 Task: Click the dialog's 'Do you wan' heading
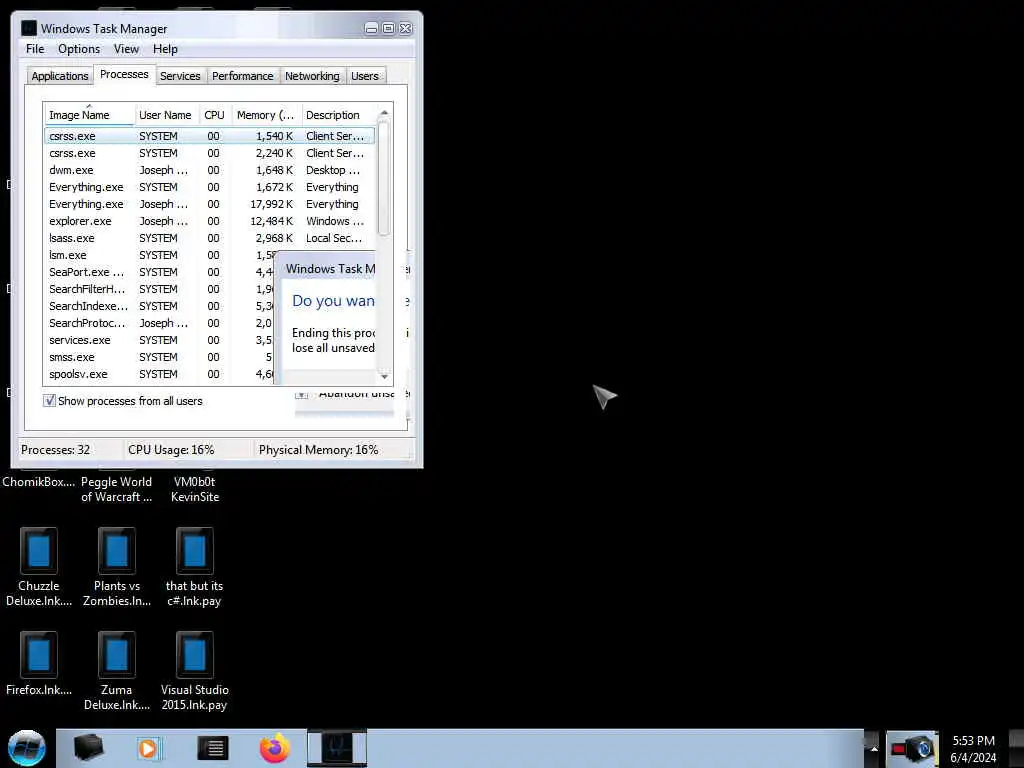point(333,301)
